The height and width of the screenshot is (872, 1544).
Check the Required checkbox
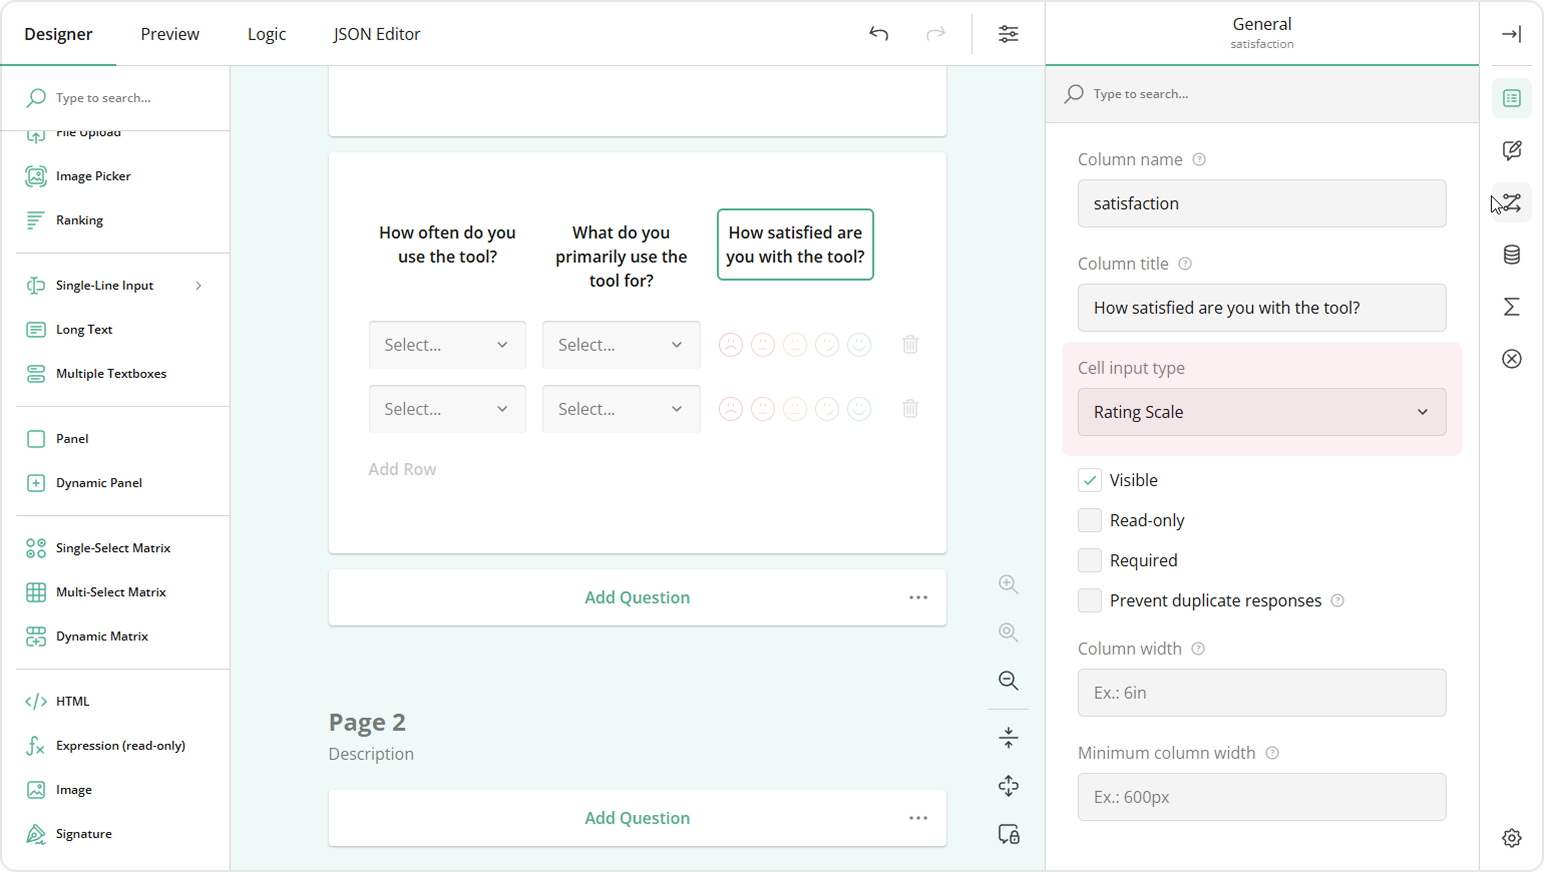pos(1090,560)
